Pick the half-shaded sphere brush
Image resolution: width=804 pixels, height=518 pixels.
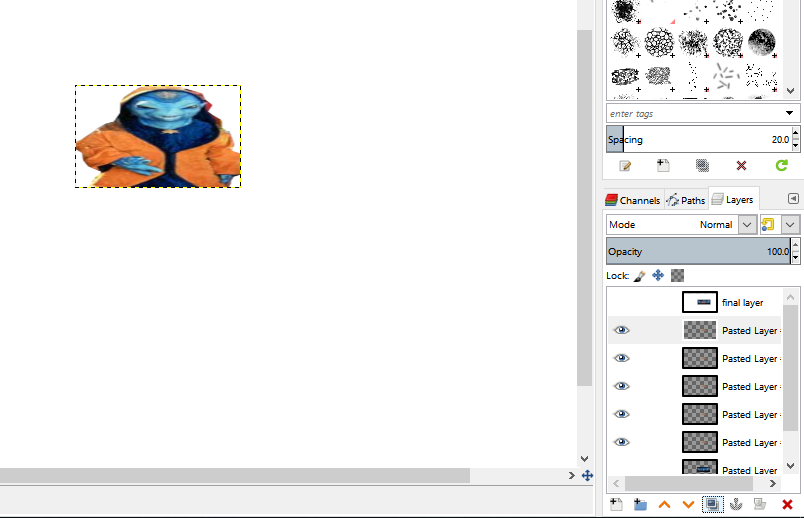761,42
